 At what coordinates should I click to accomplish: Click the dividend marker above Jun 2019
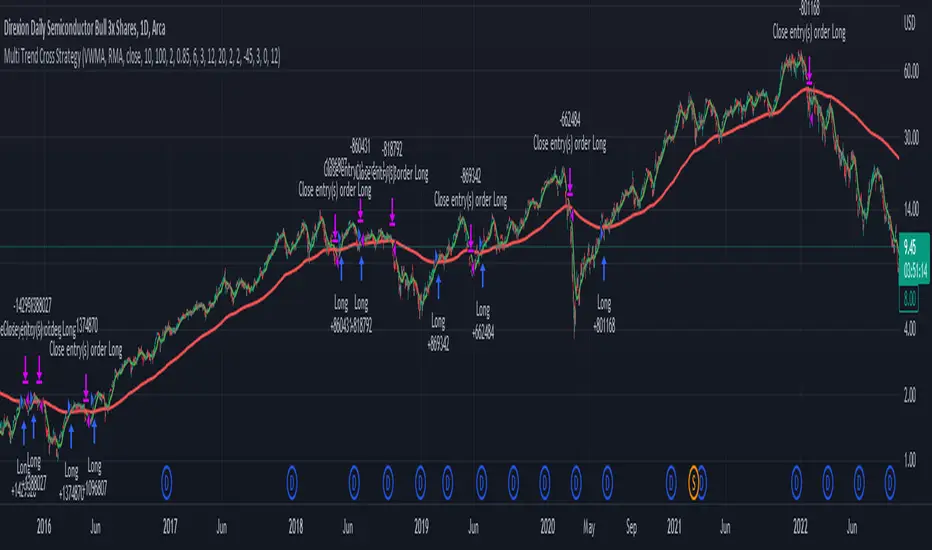pyautogui.click(x=481, y=483)
